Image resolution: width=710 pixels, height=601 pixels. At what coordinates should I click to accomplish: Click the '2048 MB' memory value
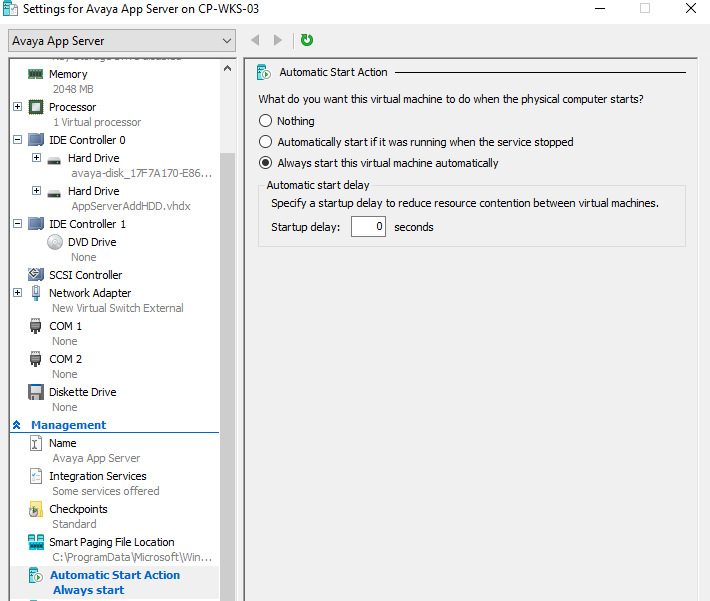click(73, 89)
